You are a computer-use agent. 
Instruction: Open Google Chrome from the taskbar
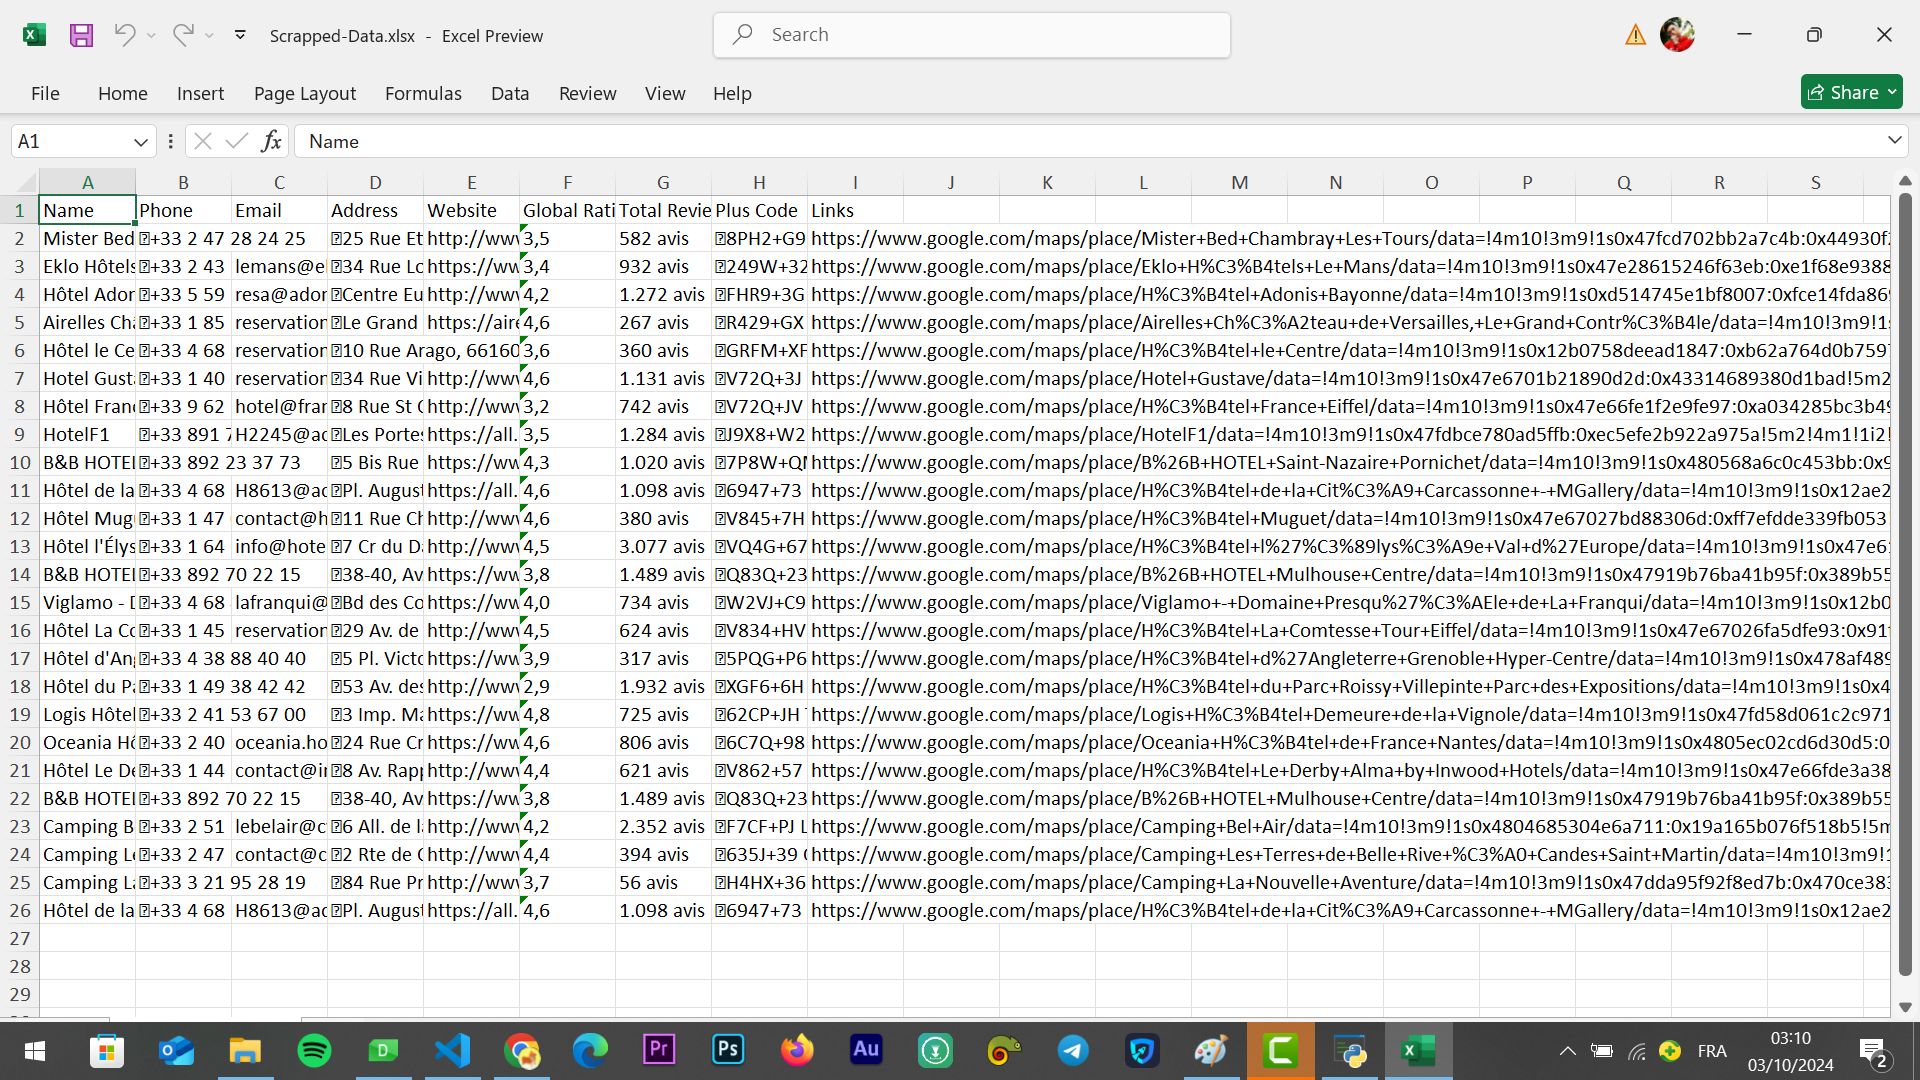[x=521, y=1051]
